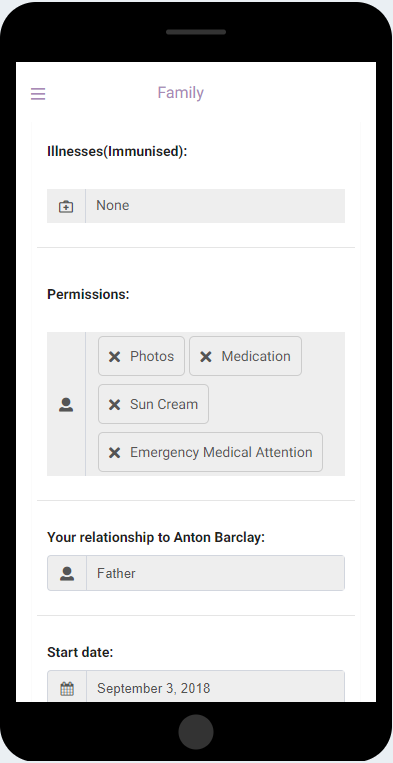Click the person icon beside Permissions tags
The image size is (393, 763).
click(x=66, y=404)
